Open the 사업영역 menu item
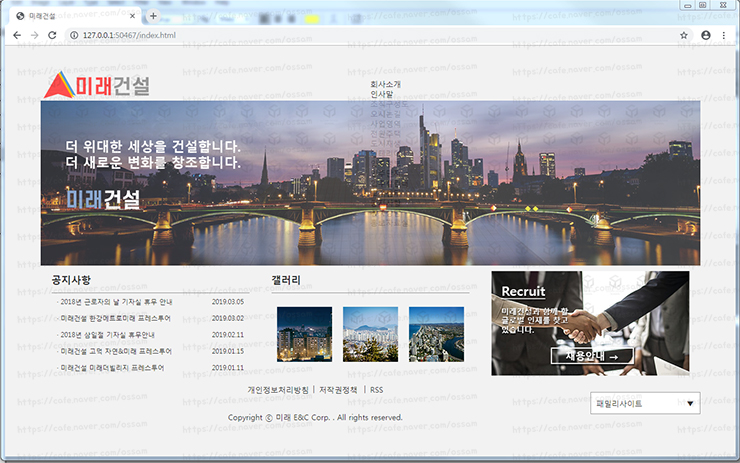The image size is (740, 463). (x=386, y=124)
